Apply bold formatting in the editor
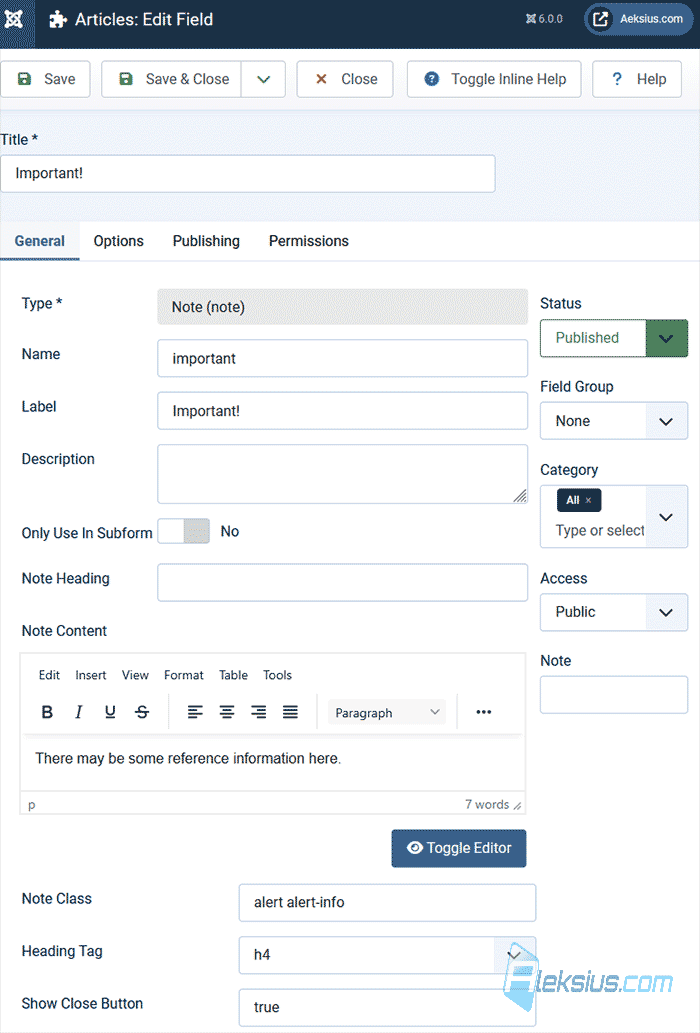This screenshot has height=1033, width=700. click(47, 712)
